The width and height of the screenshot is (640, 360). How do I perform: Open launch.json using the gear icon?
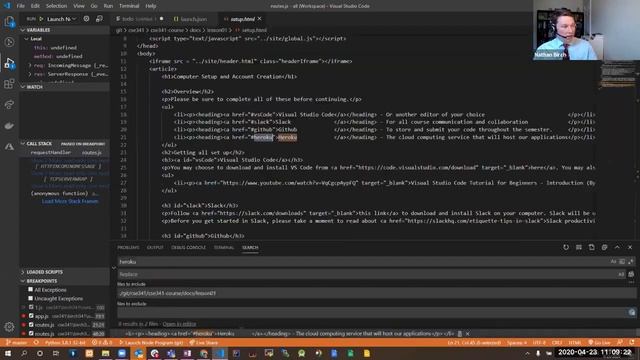point(87,19)
